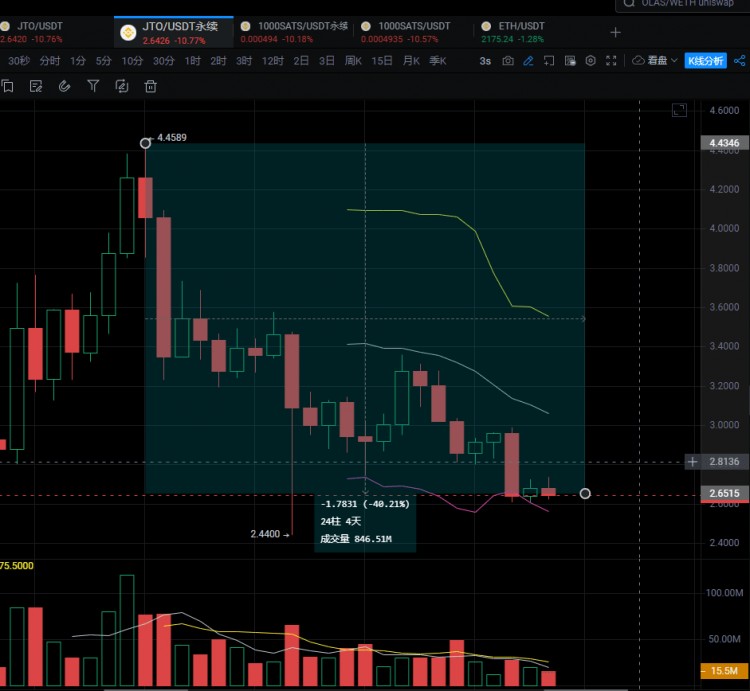Image resolution: width=750 pixels, height=691 pixels.
Task: Click the 4.4346 price axis label
Action: [x=724, y=143]
